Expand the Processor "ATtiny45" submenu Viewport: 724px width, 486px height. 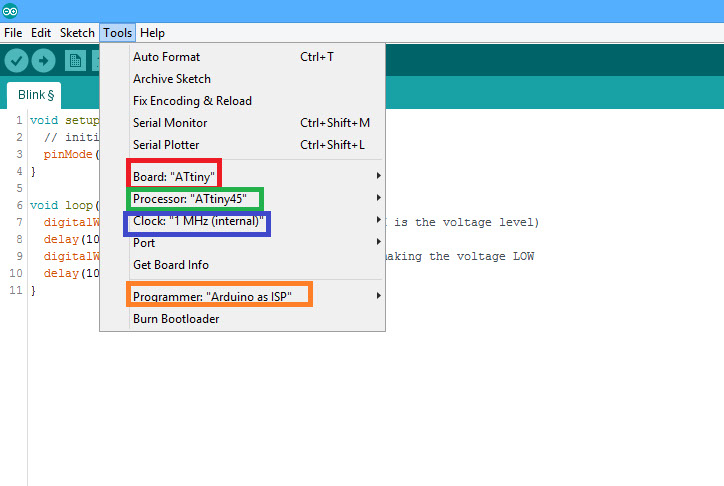pos(242,199)
